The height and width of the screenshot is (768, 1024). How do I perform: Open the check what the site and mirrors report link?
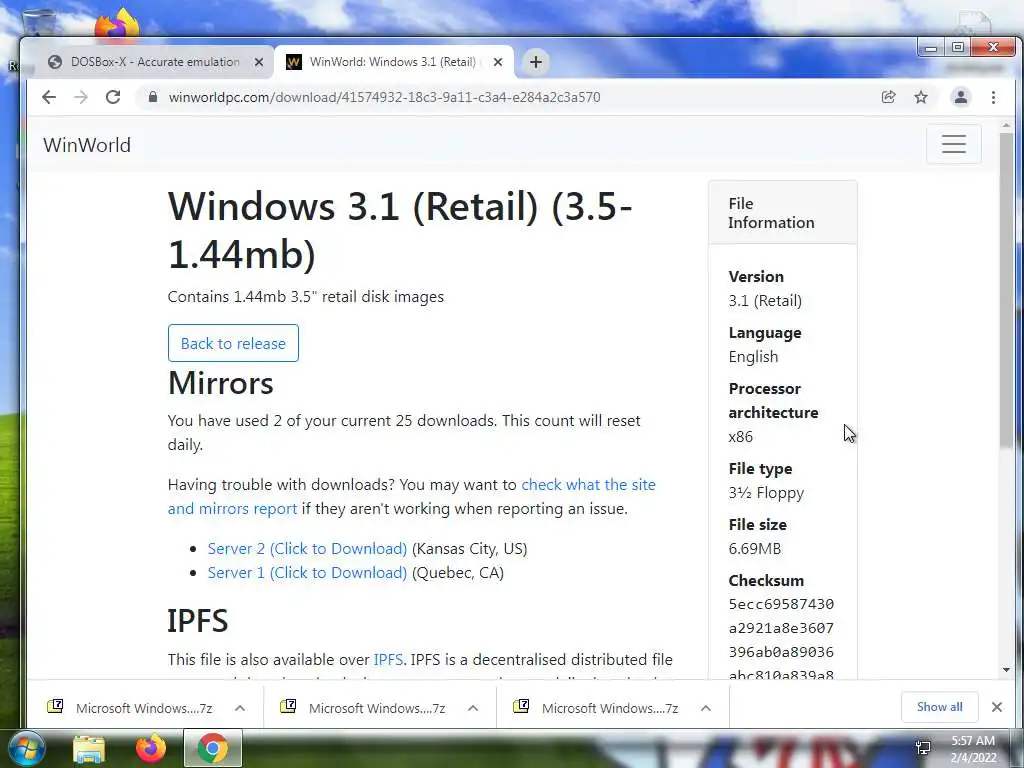[411, 496]
